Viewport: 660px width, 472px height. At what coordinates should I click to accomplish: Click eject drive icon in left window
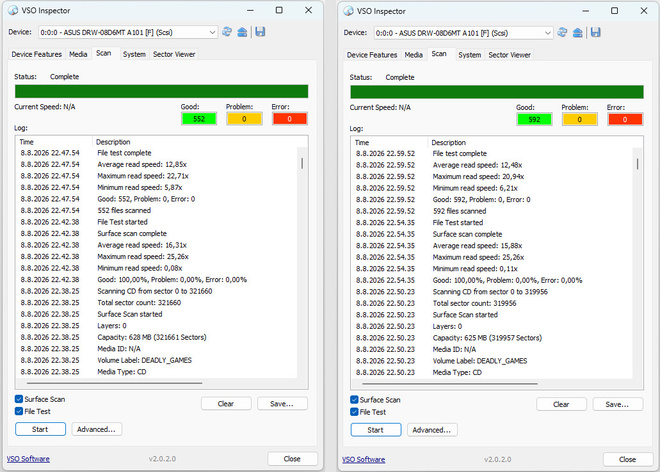[x=242, y=32]
